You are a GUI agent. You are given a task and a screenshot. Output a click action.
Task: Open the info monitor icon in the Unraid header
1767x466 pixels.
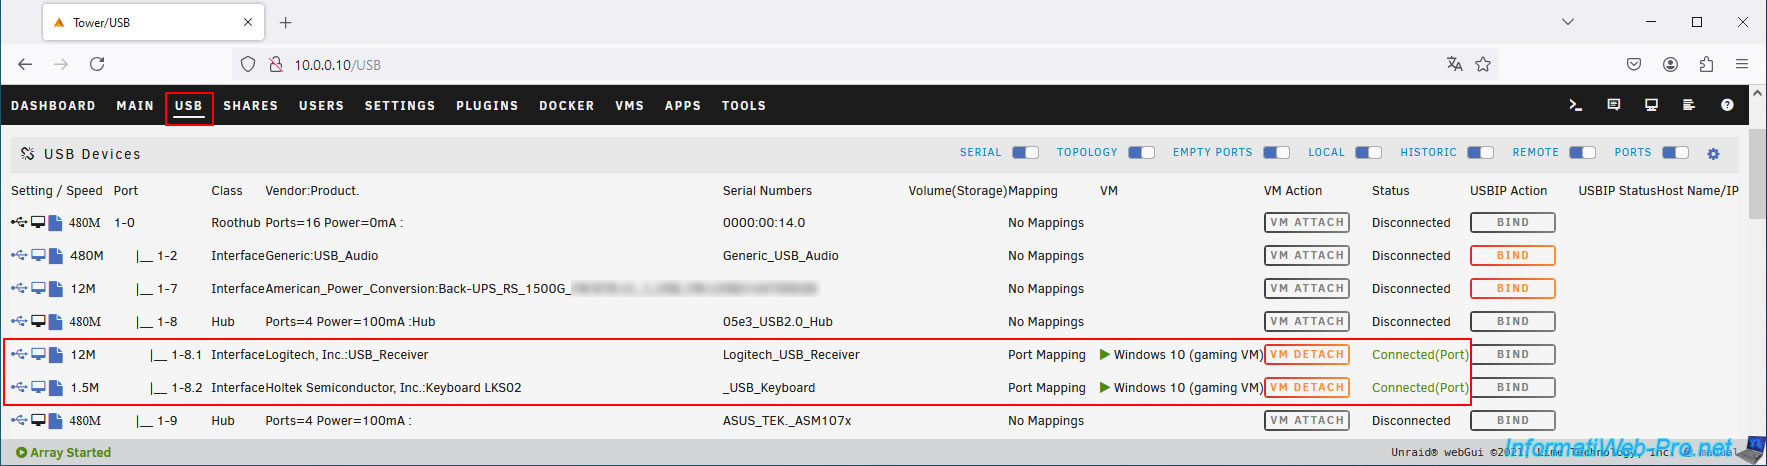coord(1651,105)
